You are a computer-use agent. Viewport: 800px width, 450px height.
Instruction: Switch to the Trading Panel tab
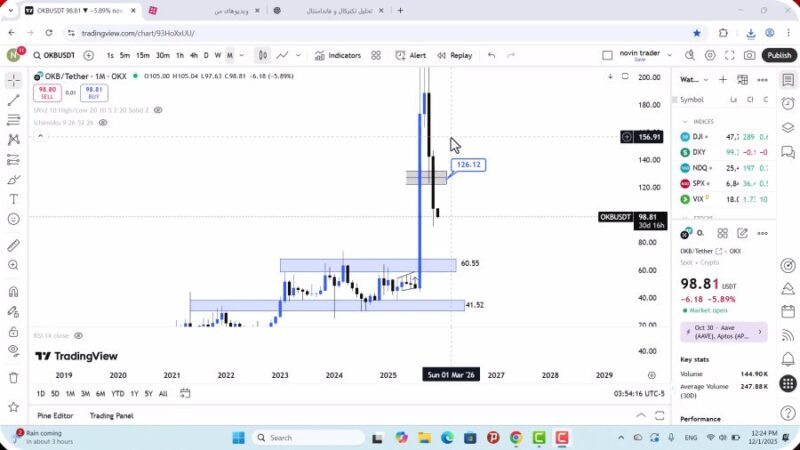point(111,415)
